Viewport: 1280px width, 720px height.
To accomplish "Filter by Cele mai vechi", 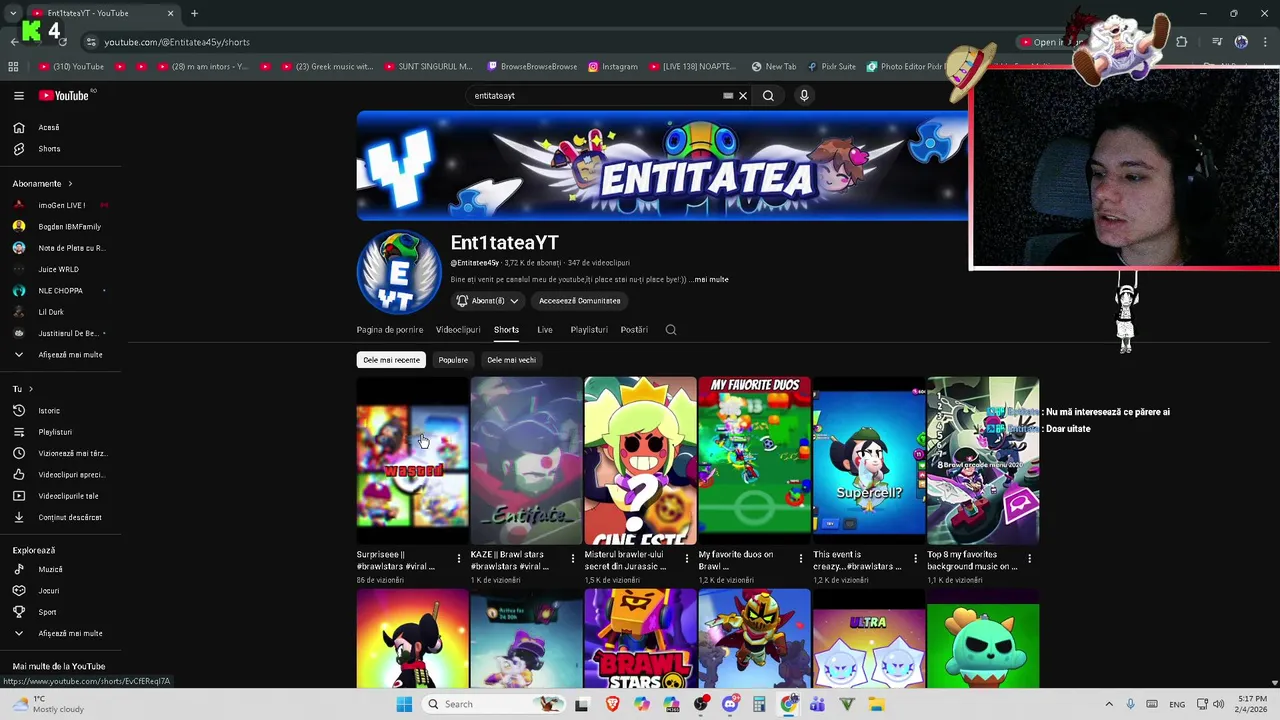I will [x=511, y=360].
